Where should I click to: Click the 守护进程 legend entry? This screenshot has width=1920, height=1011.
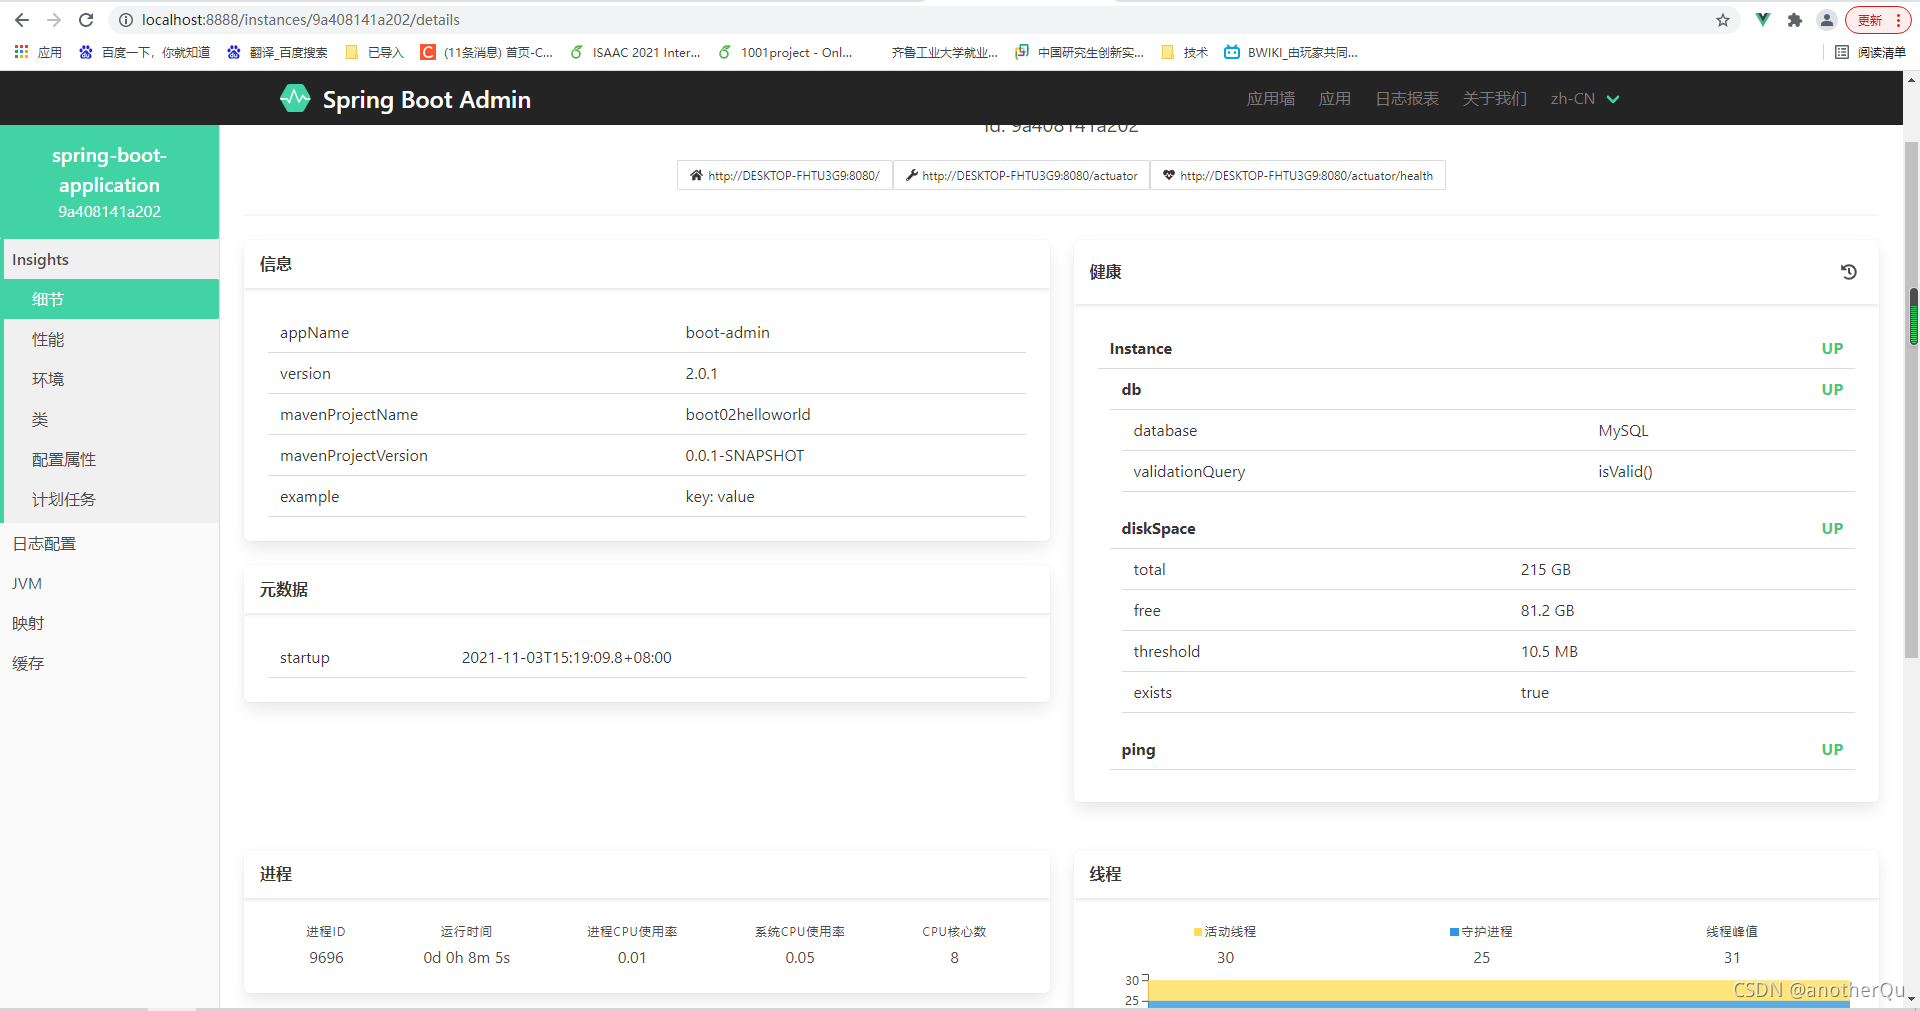[x=1481, y=931]
